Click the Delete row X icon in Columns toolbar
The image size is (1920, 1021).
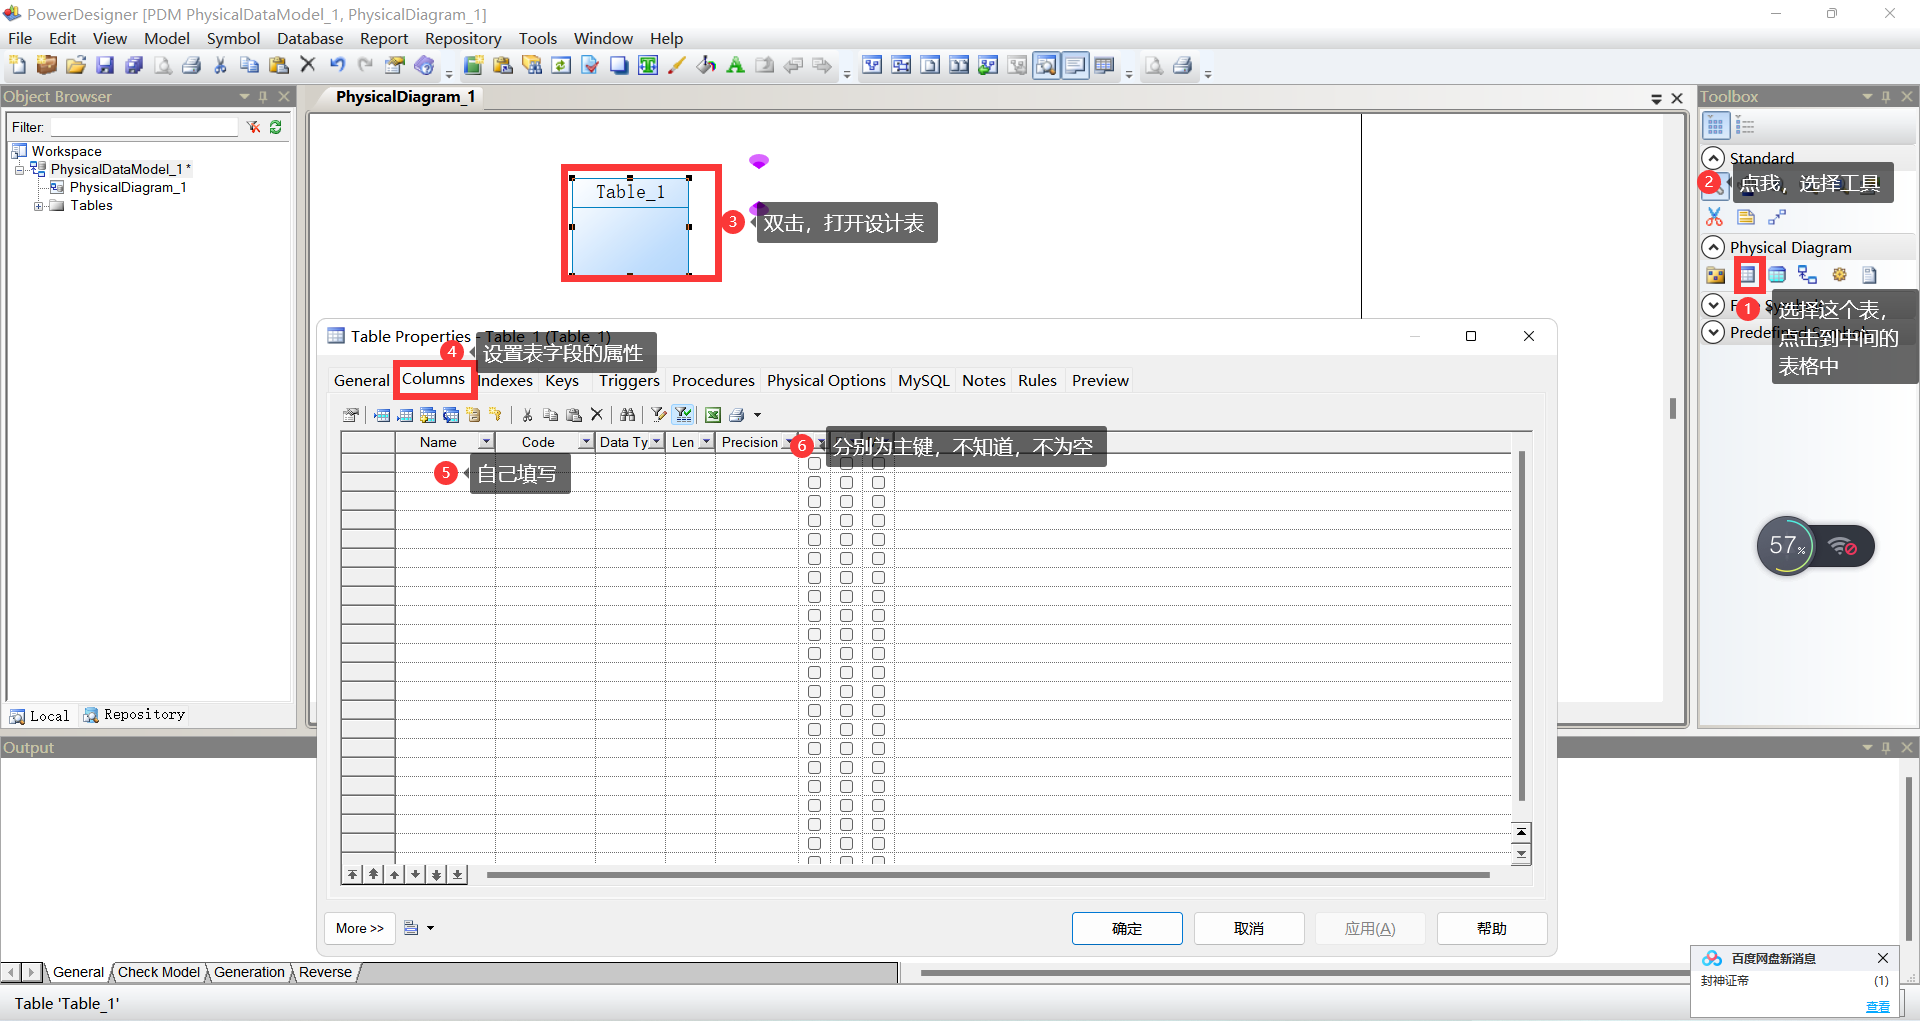click(x=597, y=415)
